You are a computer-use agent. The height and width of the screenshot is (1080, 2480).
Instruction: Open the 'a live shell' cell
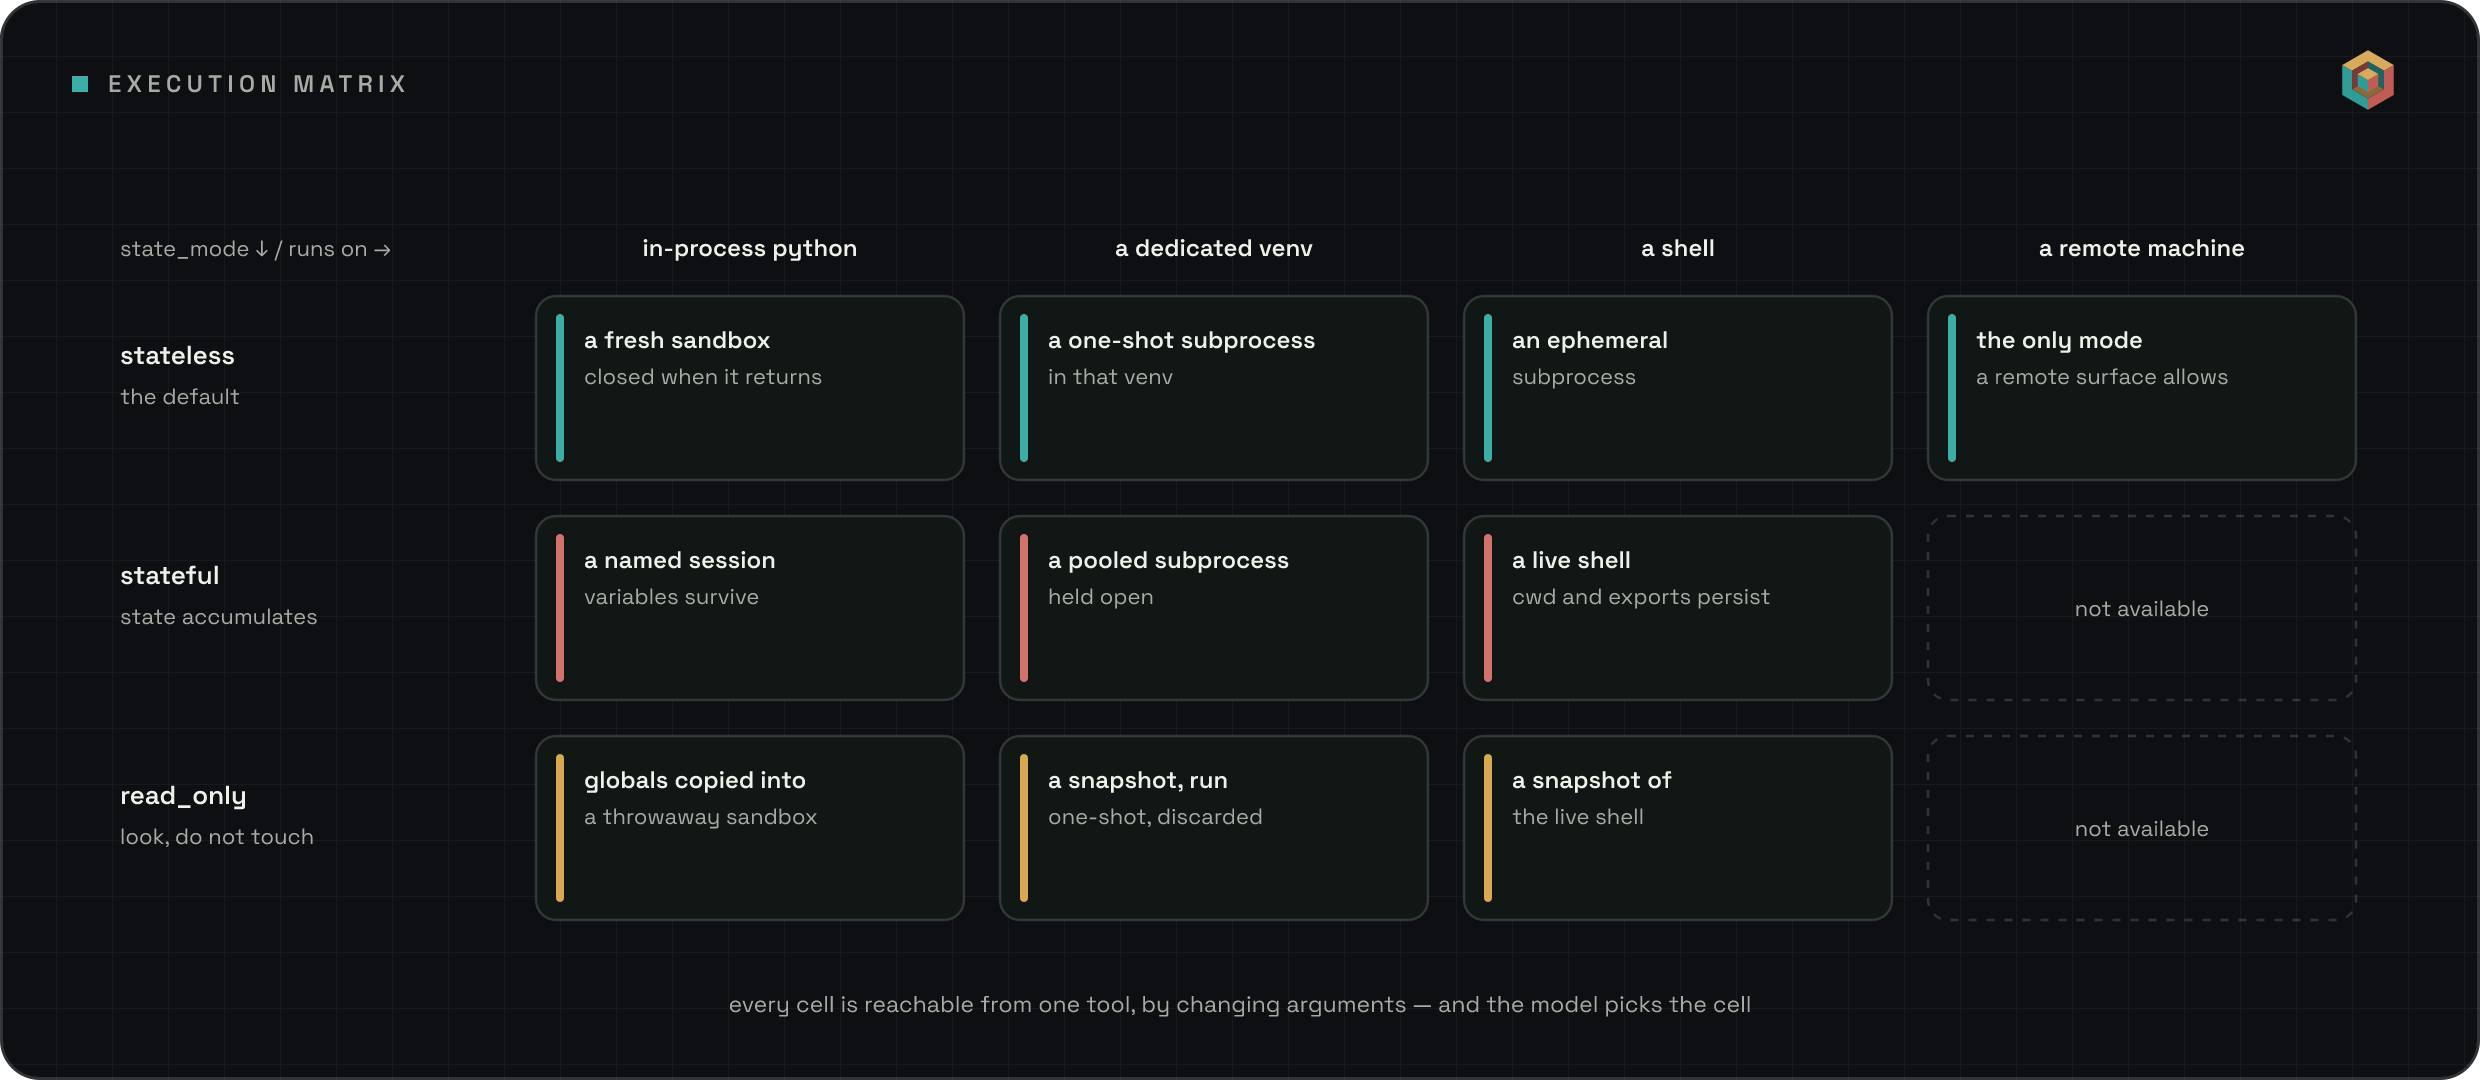pos(1678,608)
